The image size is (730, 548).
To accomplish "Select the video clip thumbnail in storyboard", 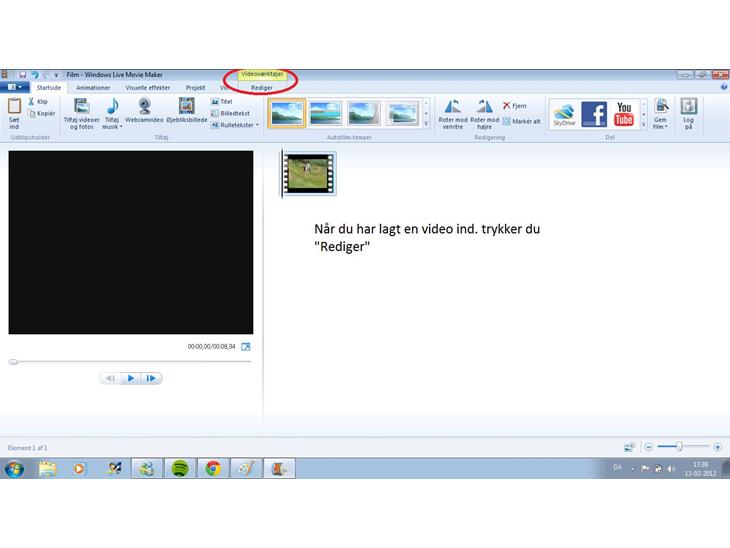I will [309, 173].
